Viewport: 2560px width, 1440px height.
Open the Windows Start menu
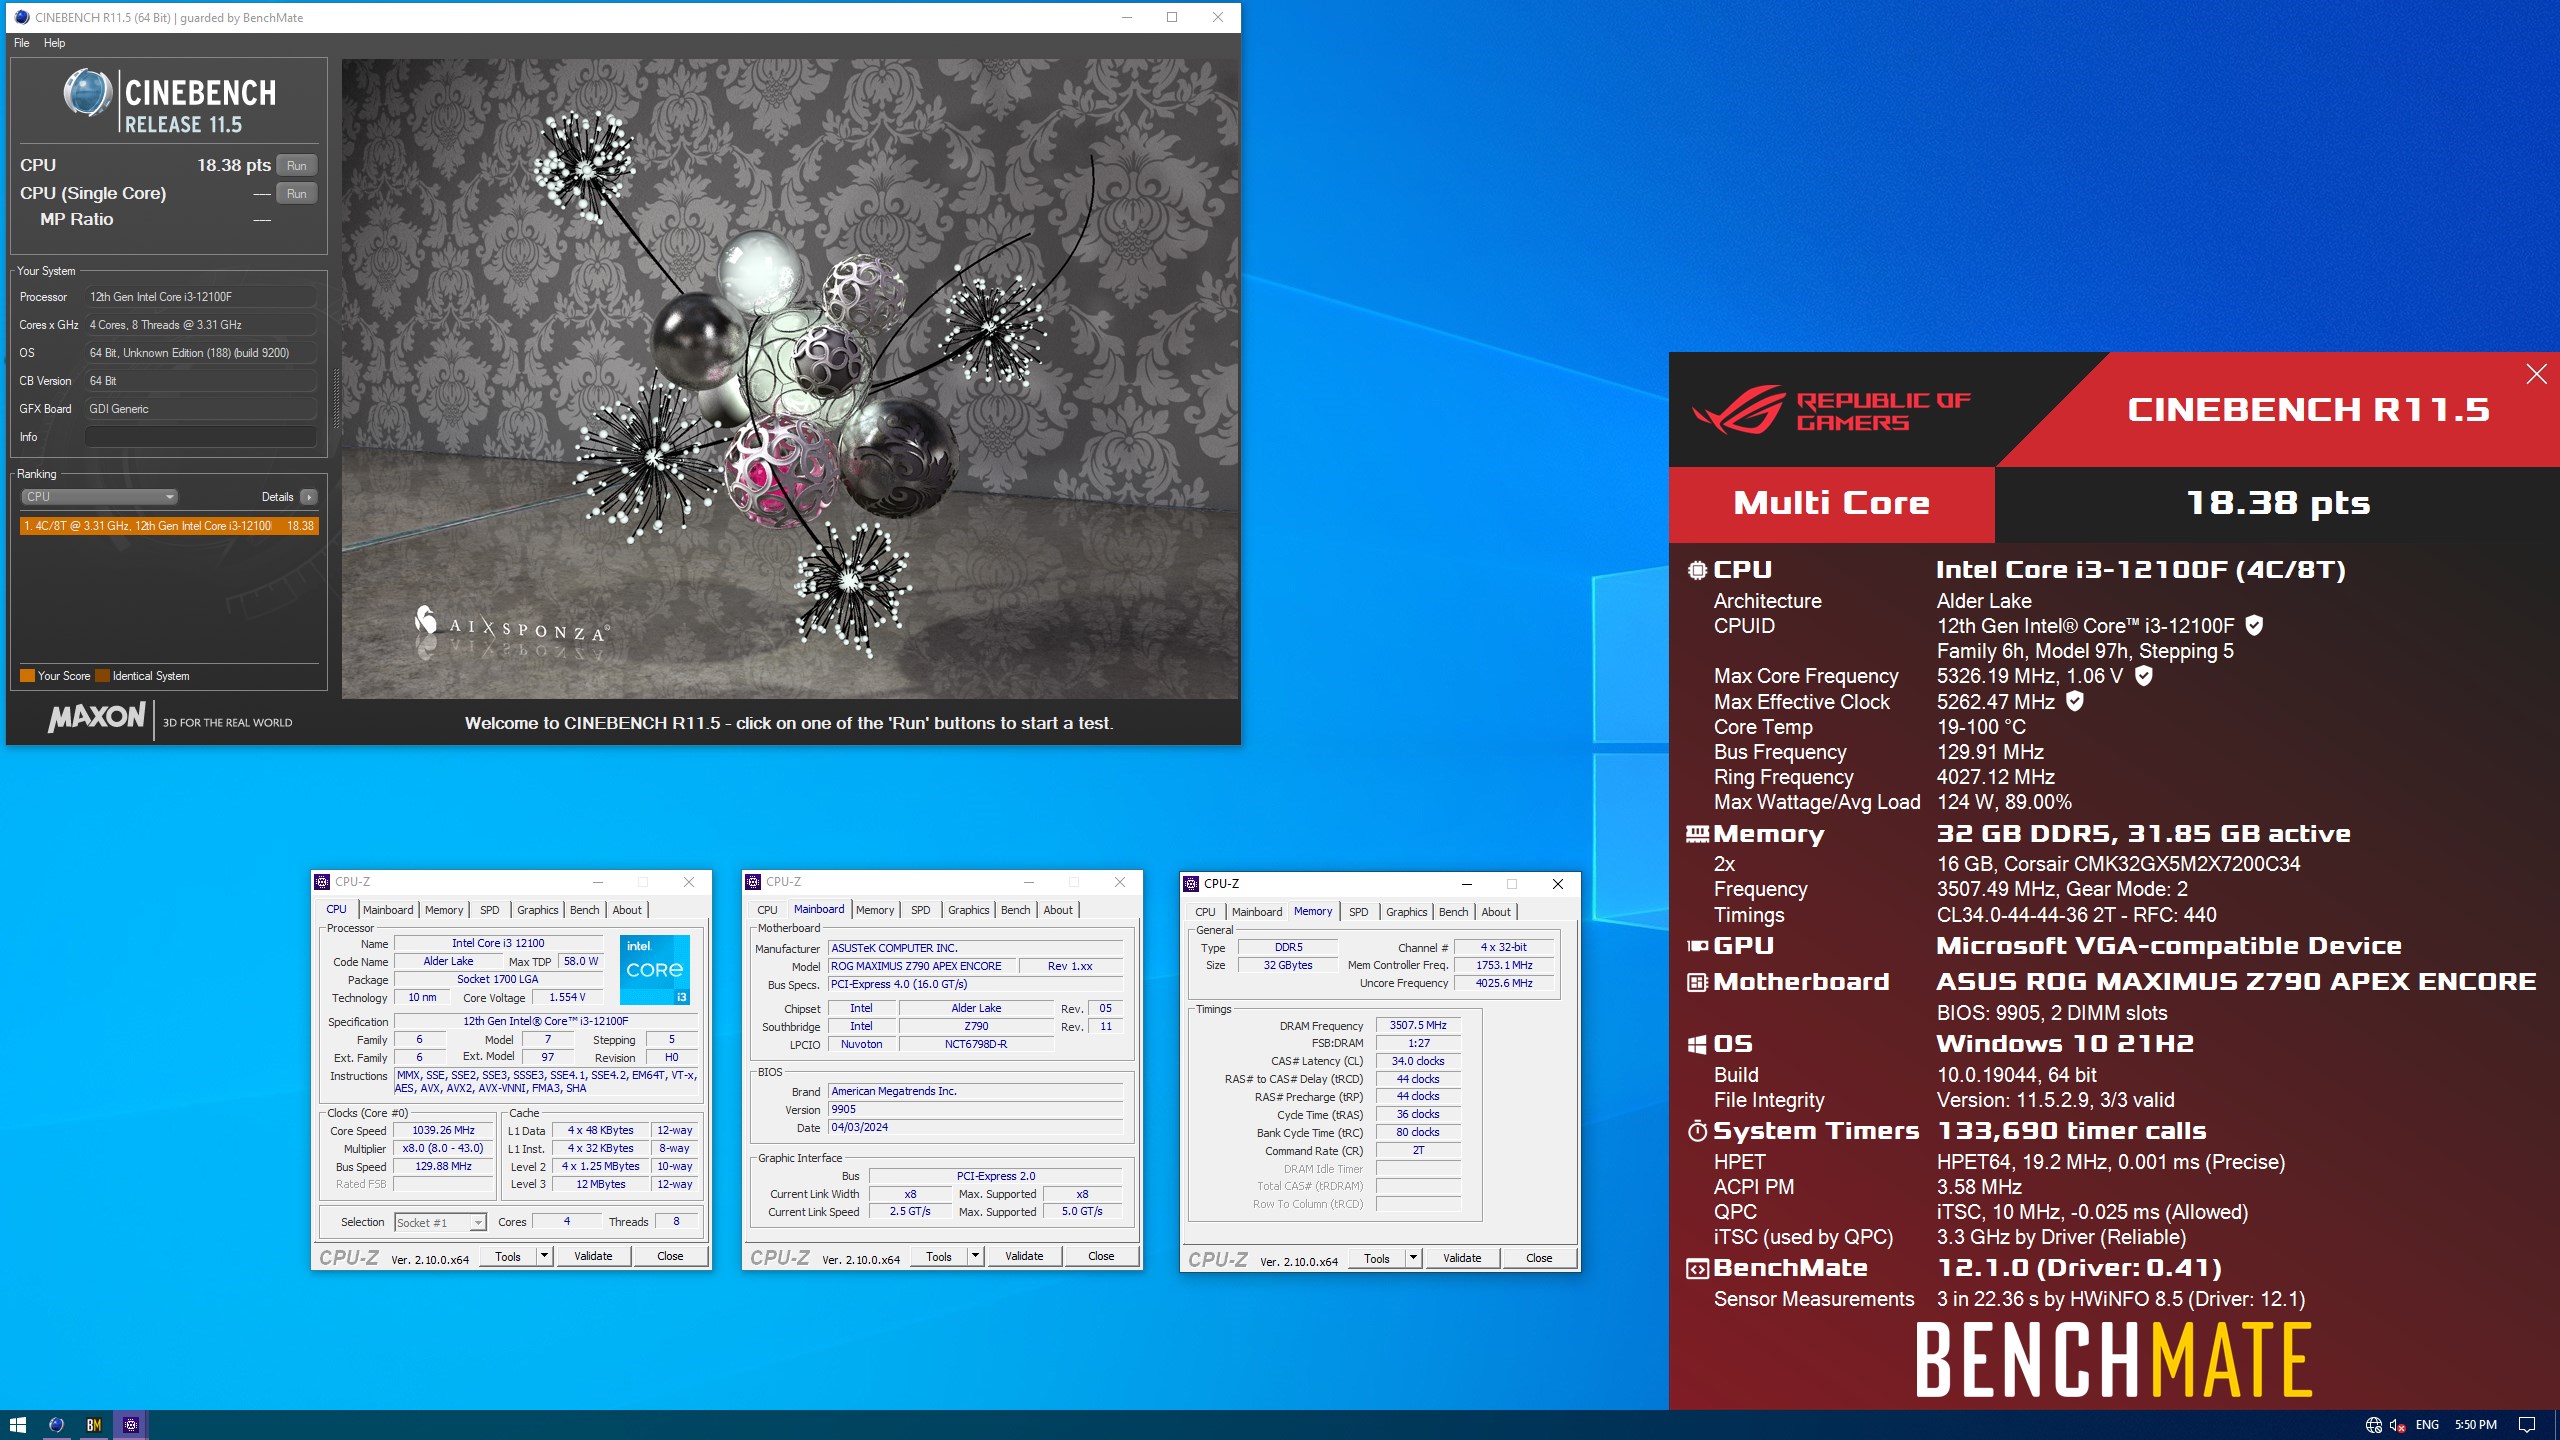click(17, 1425)
